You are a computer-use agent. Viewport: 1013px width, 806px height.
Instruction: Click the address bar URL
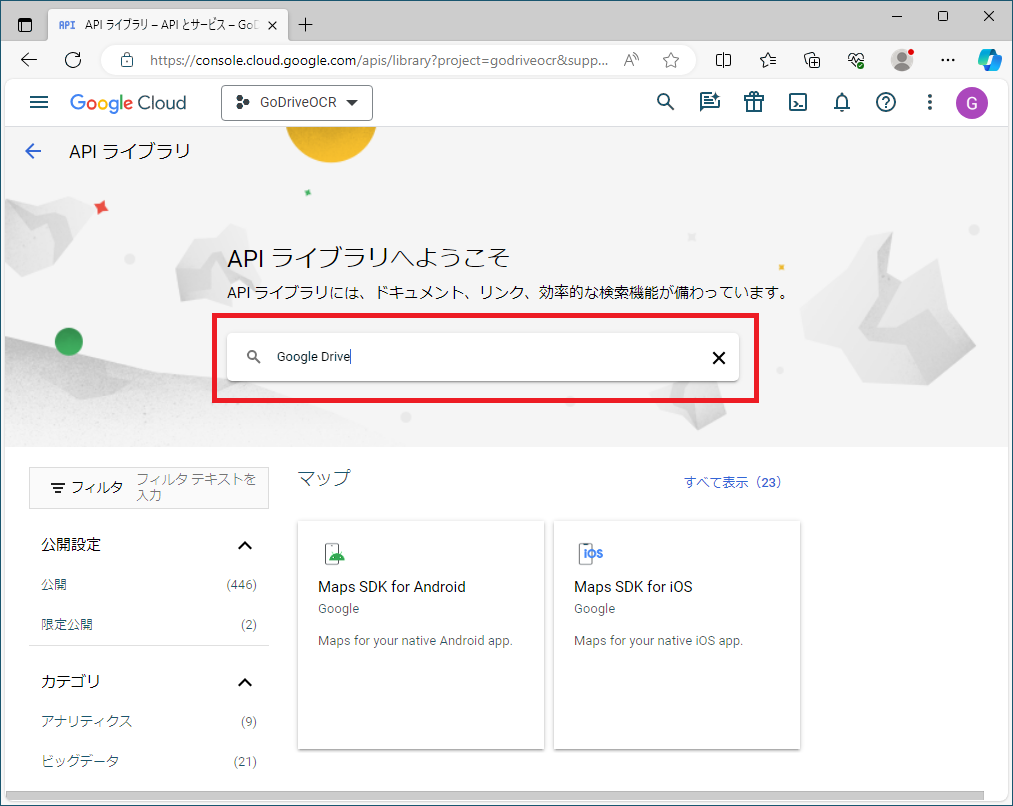379,60
